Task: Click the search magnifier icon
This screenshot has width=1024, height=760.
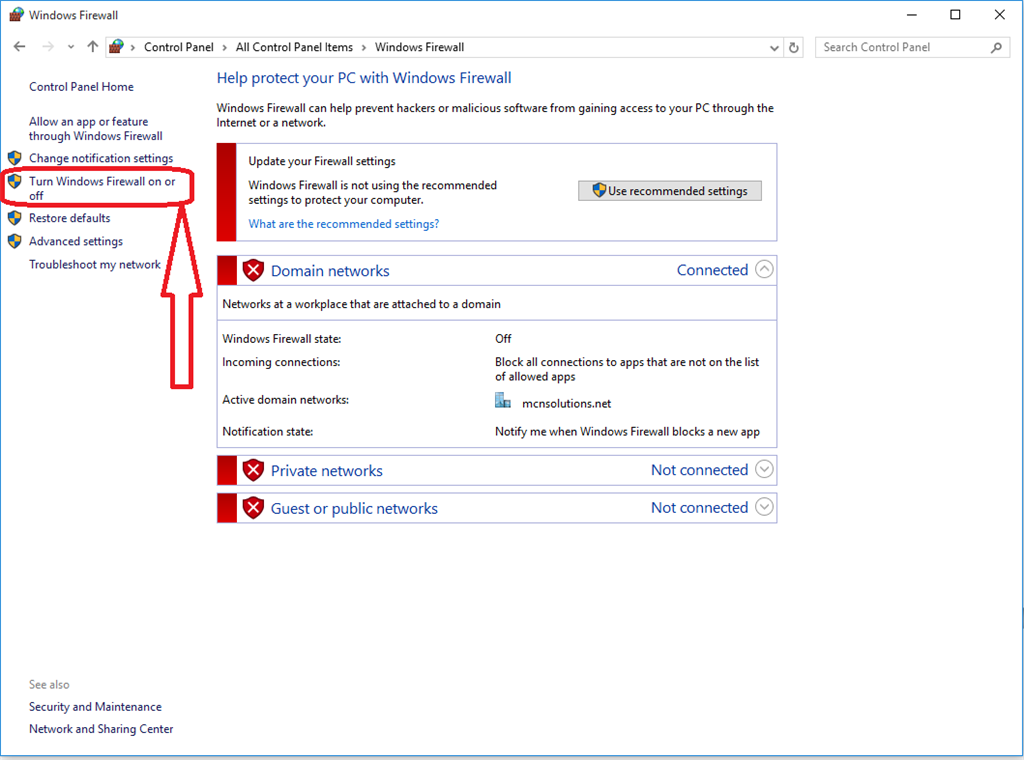Action: tap(996, 47)
